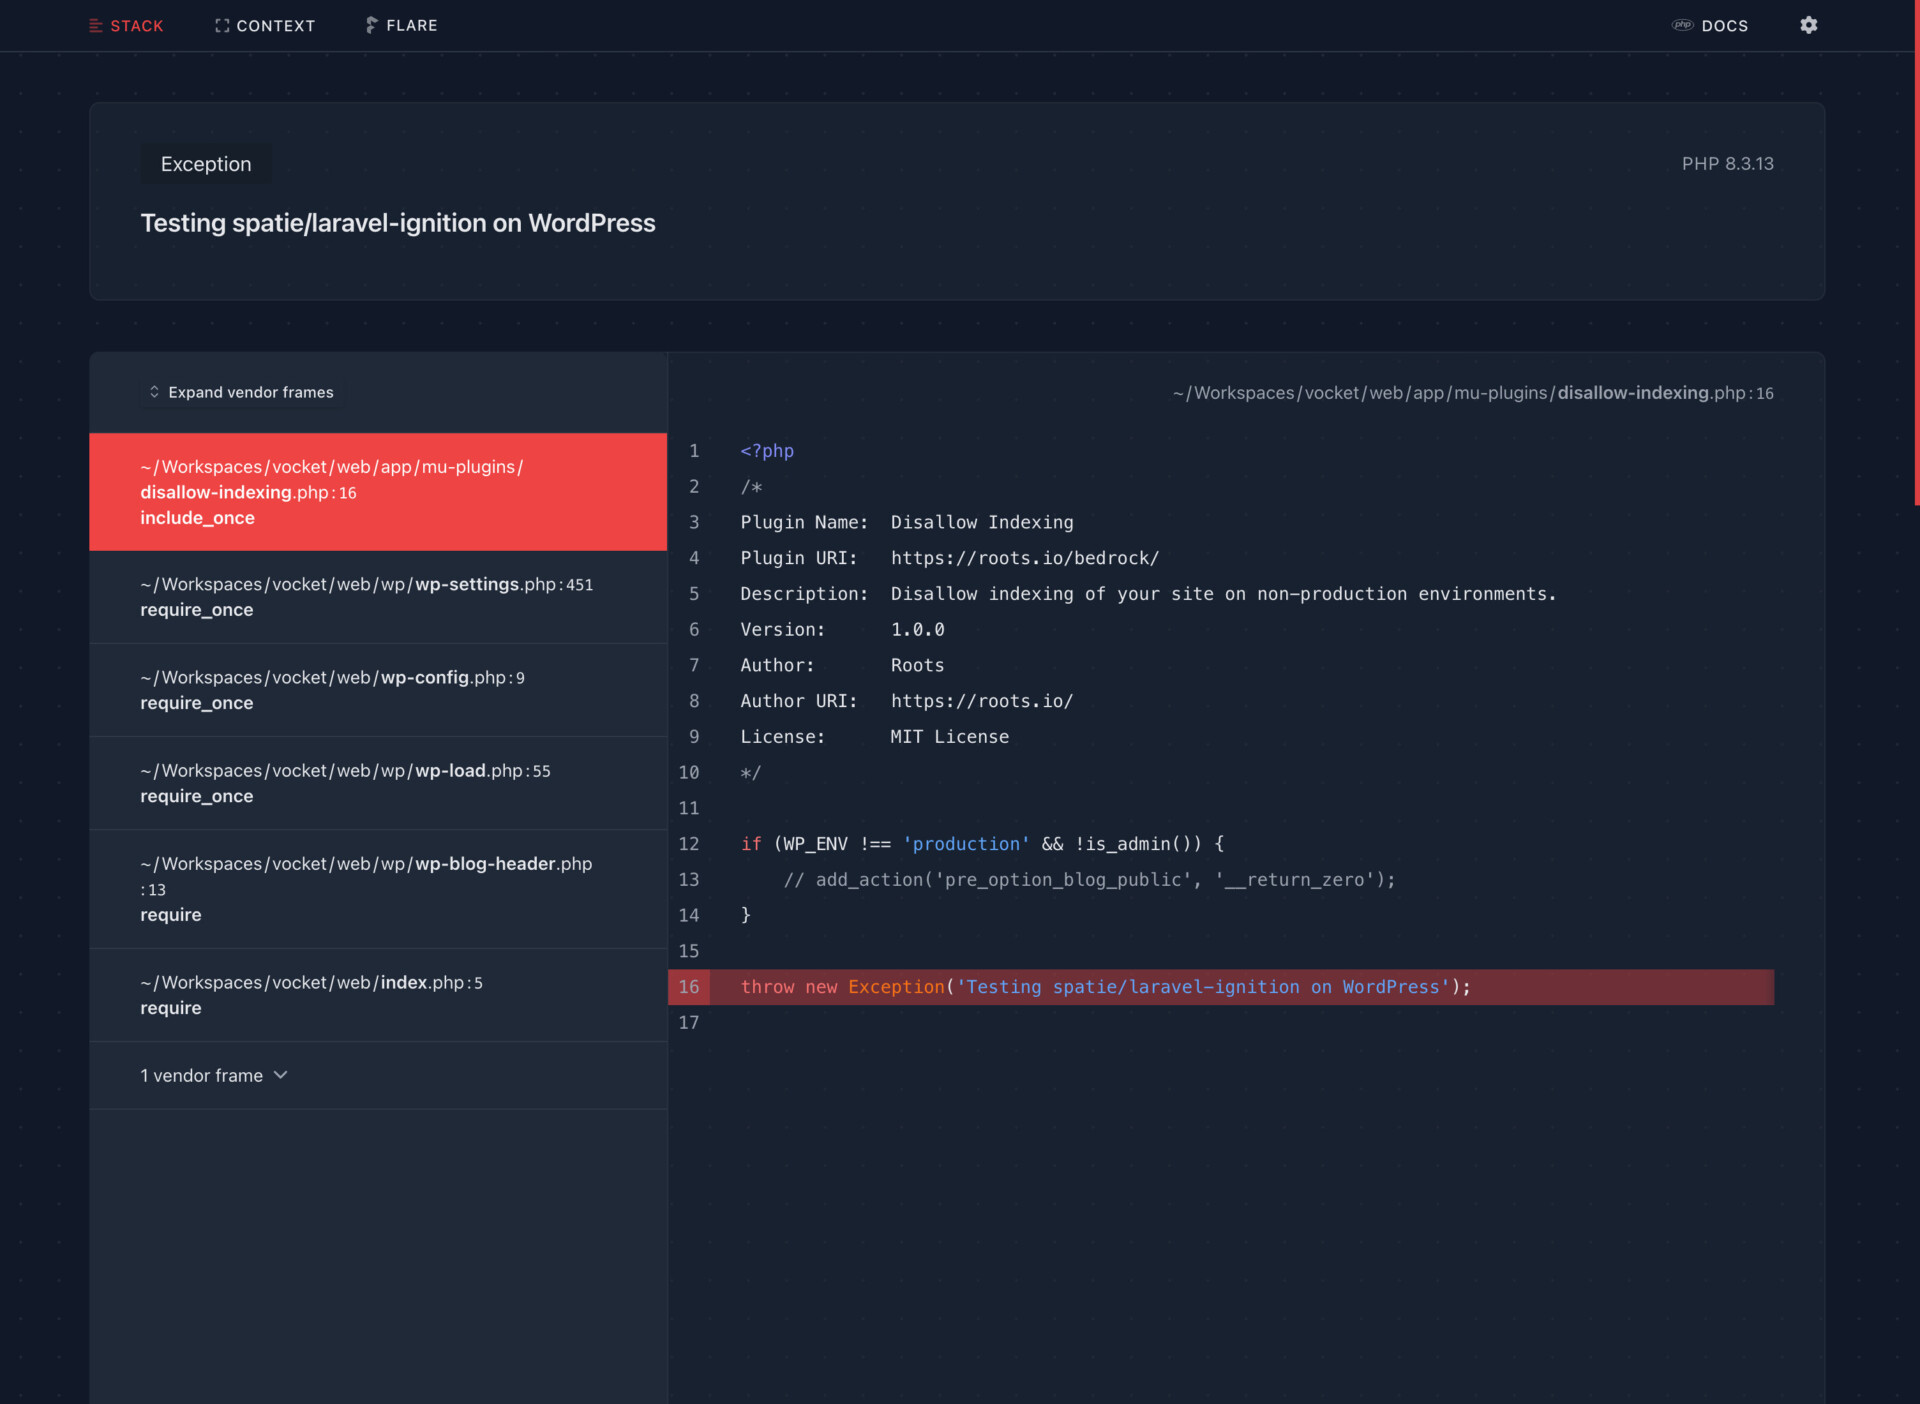Switch to the STACK tab
1920x1404 pixels.
click(126, 26)
